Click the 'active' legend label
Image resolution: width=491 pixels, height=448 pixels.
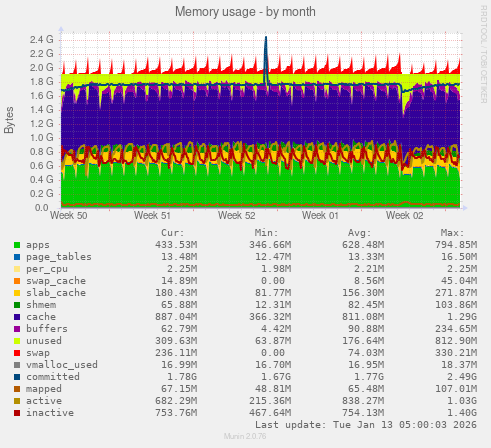[x=44, y=401]
